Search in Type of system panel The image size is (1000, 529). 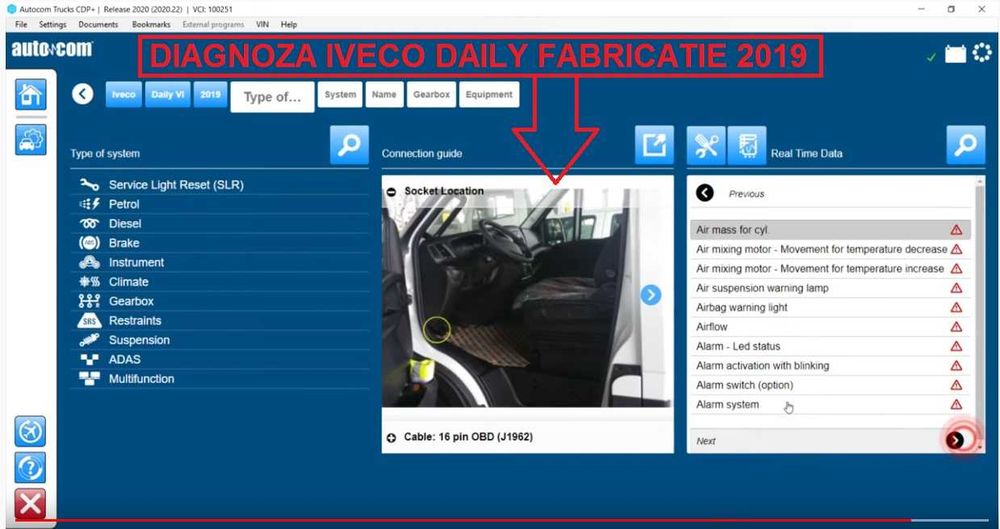(x=349, y=145)
